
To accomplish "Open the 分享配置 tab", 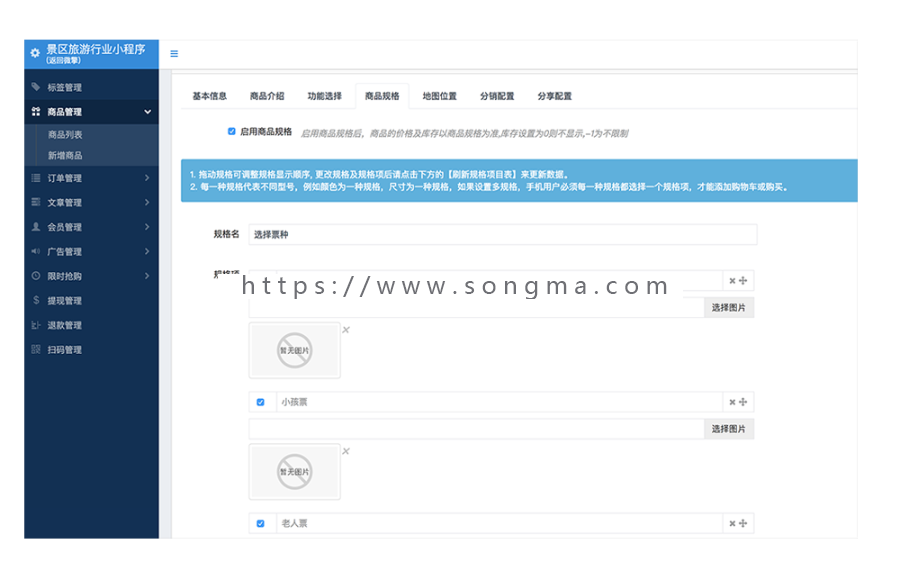I will coord(554,96).
